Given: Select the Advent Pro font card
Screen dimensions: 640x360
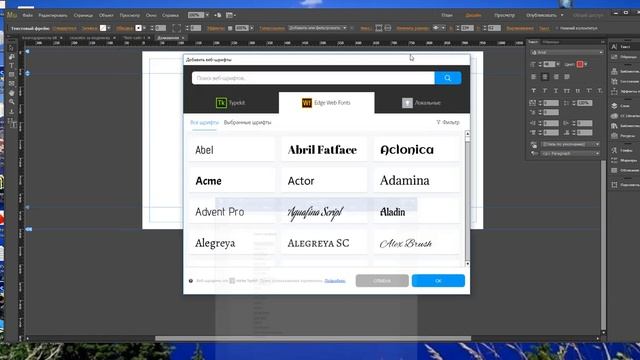Looking at the screenshot, I should click(232, 212).
